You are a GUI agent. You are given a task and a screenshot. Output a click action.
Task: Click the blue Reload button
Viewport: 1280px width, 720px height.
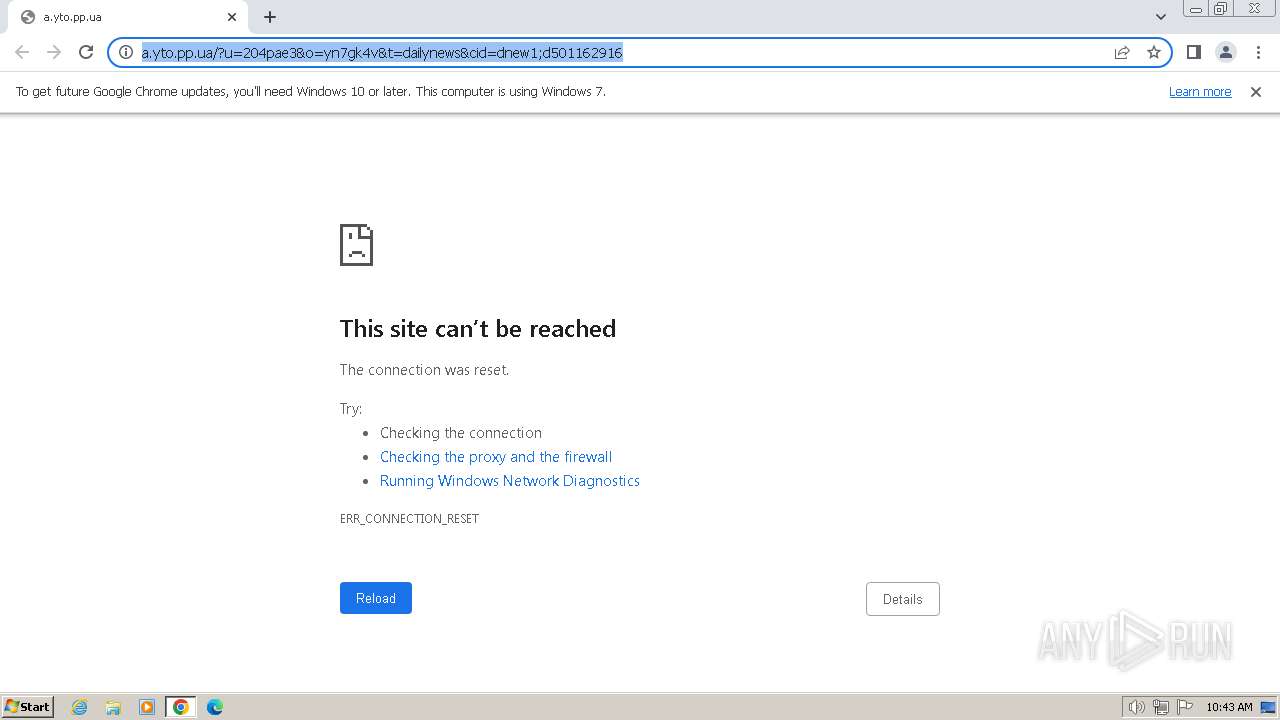(x=376, y=598)
